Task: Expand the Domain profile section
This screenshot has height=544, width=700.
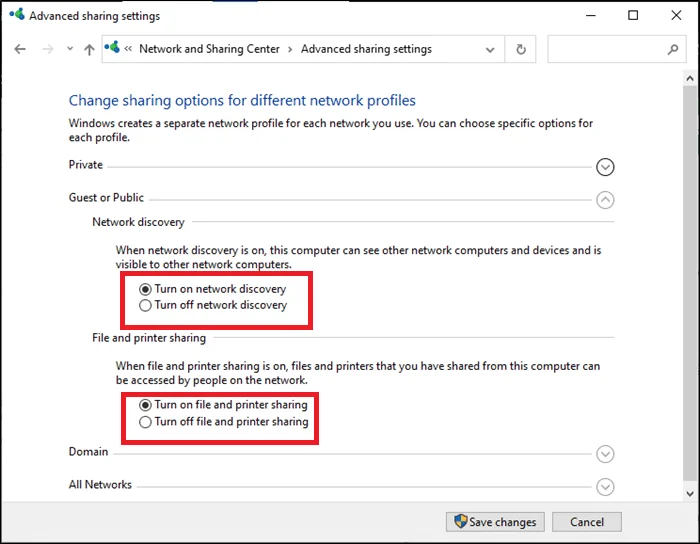Action: pyautogui.click(x=605, y=454)
